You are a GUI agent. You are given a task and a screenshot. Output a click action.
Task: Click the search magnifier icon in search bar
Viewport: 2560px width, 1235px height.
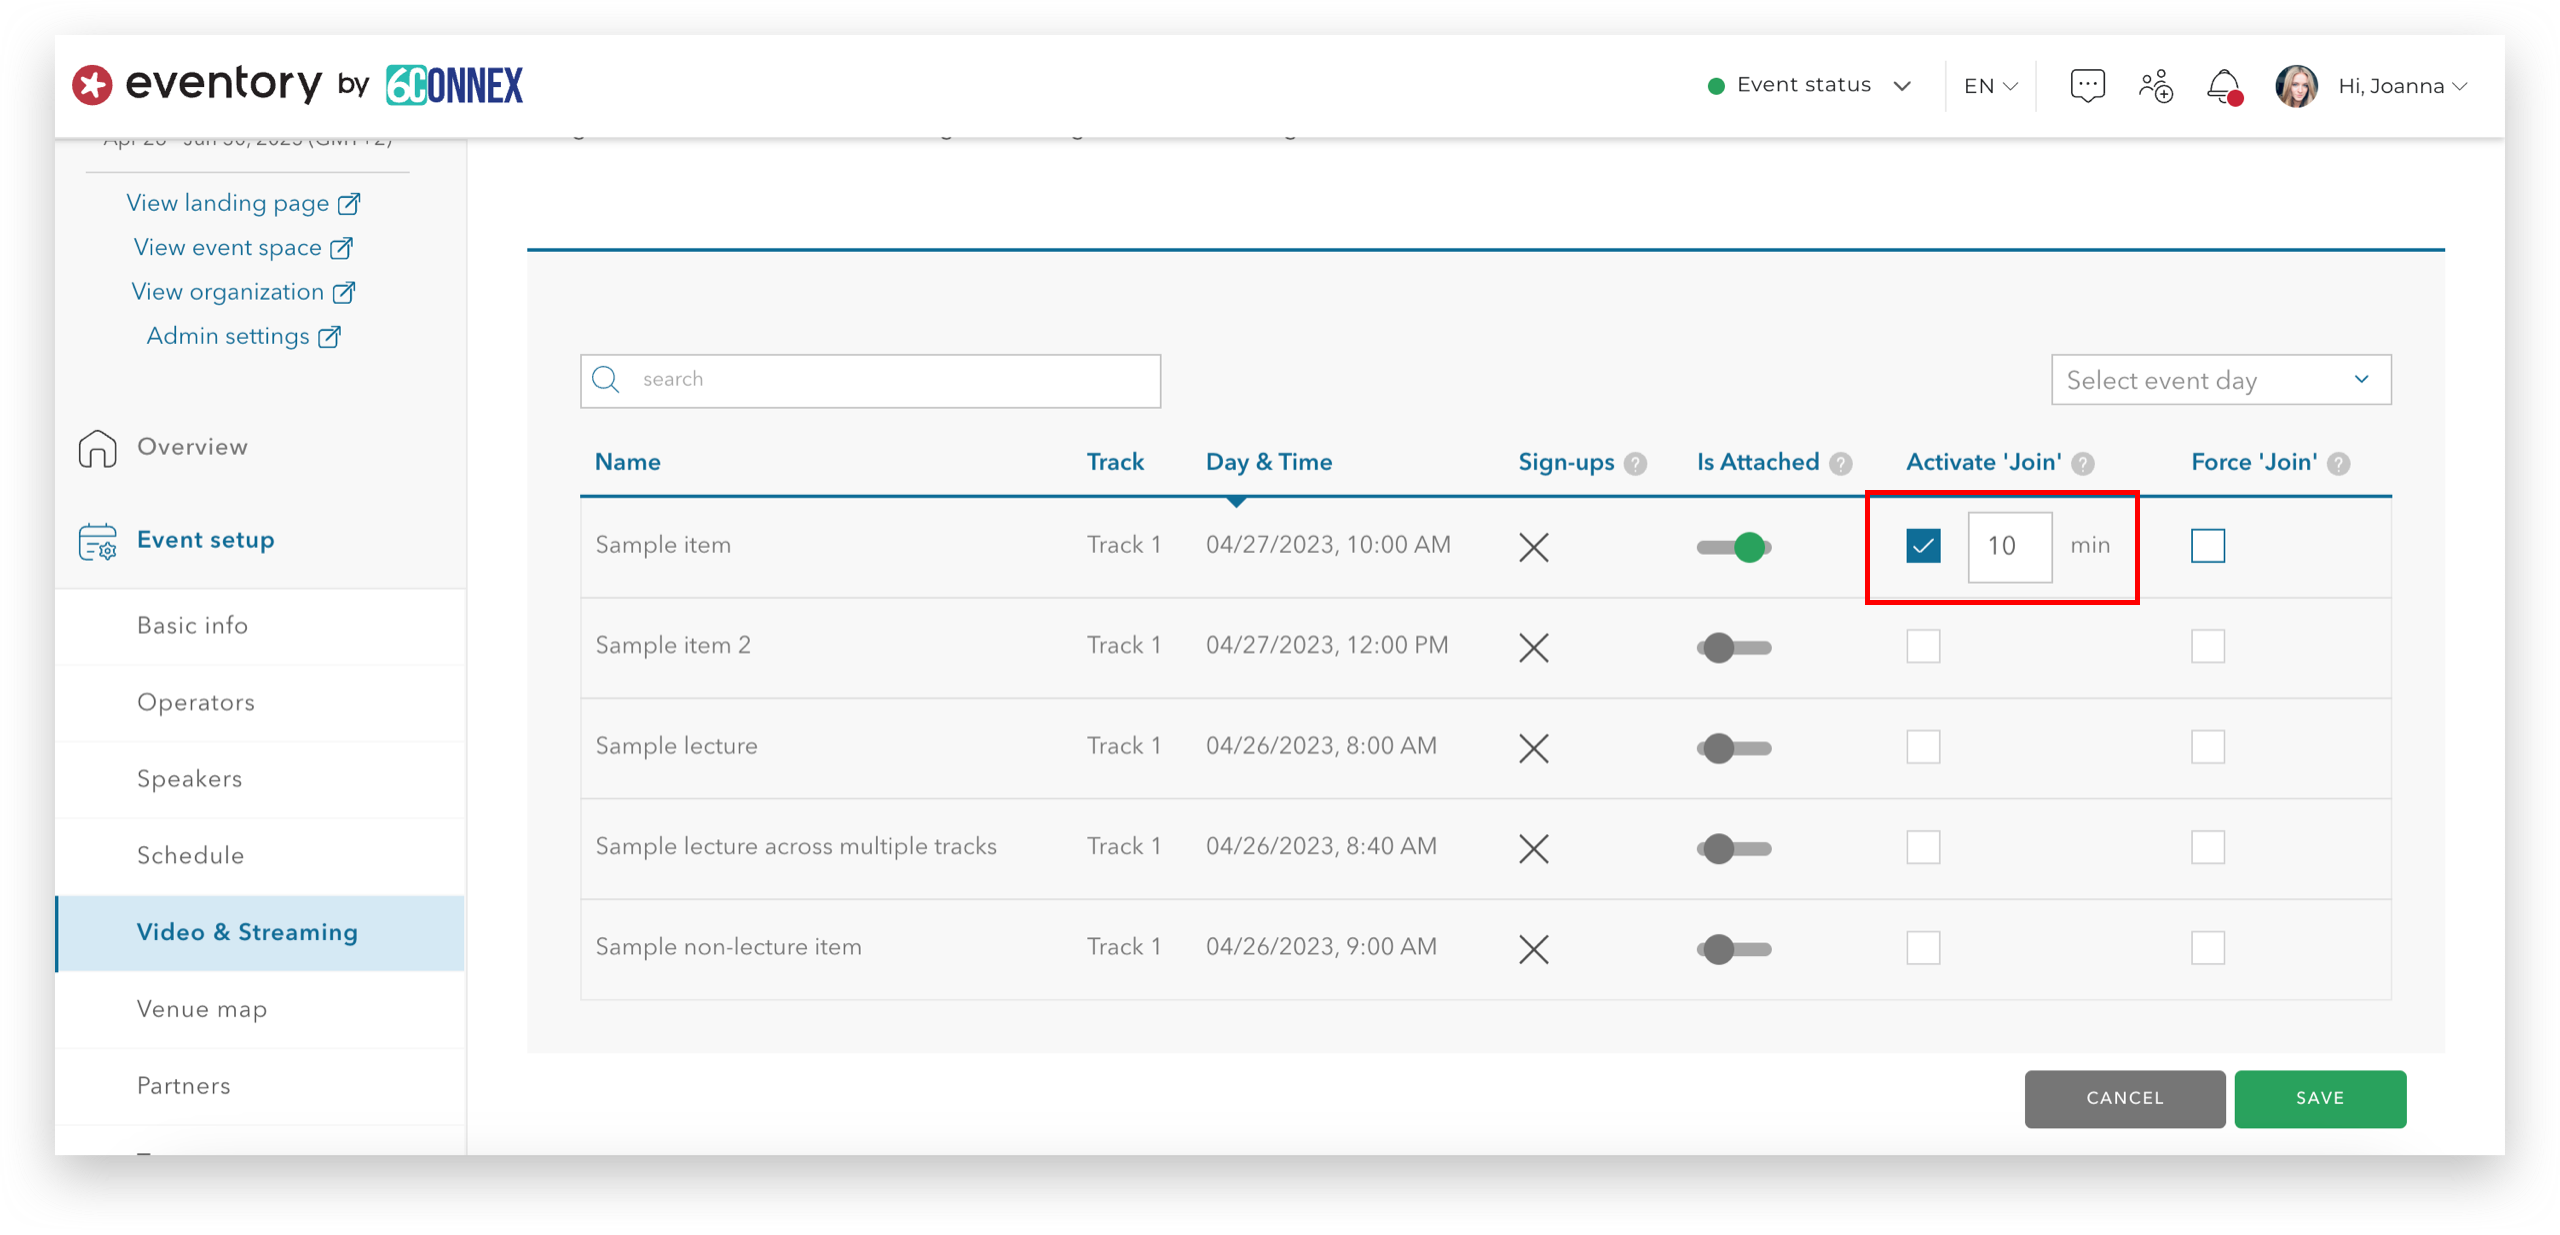point(609,379)
